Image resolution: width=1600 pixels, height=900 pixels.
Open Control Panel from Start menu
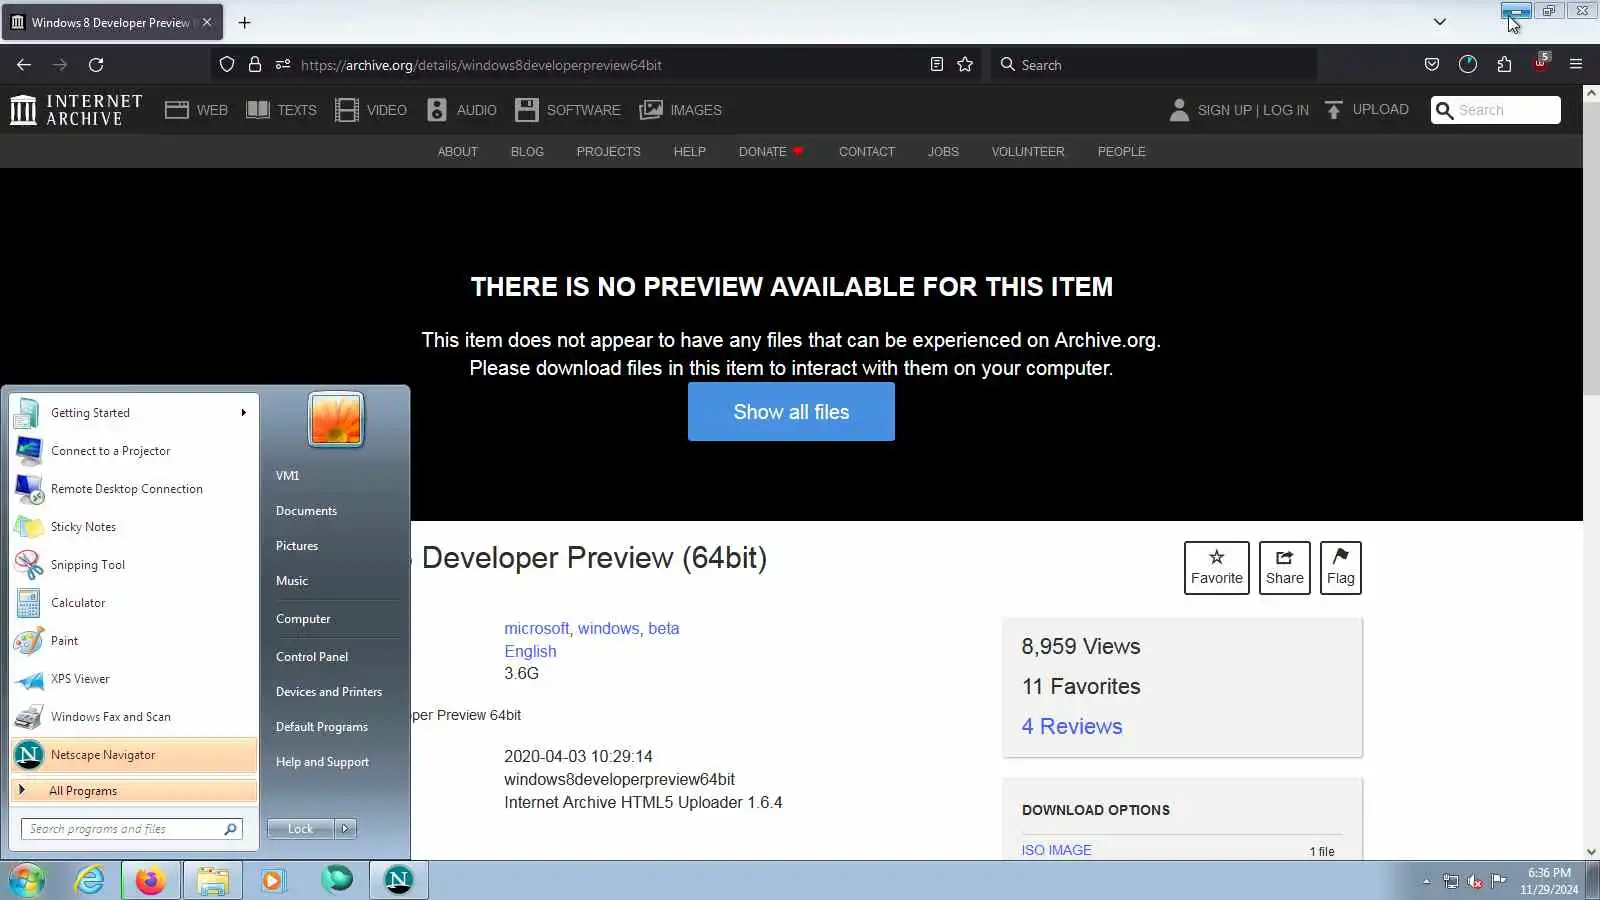[x=312, y=657]
